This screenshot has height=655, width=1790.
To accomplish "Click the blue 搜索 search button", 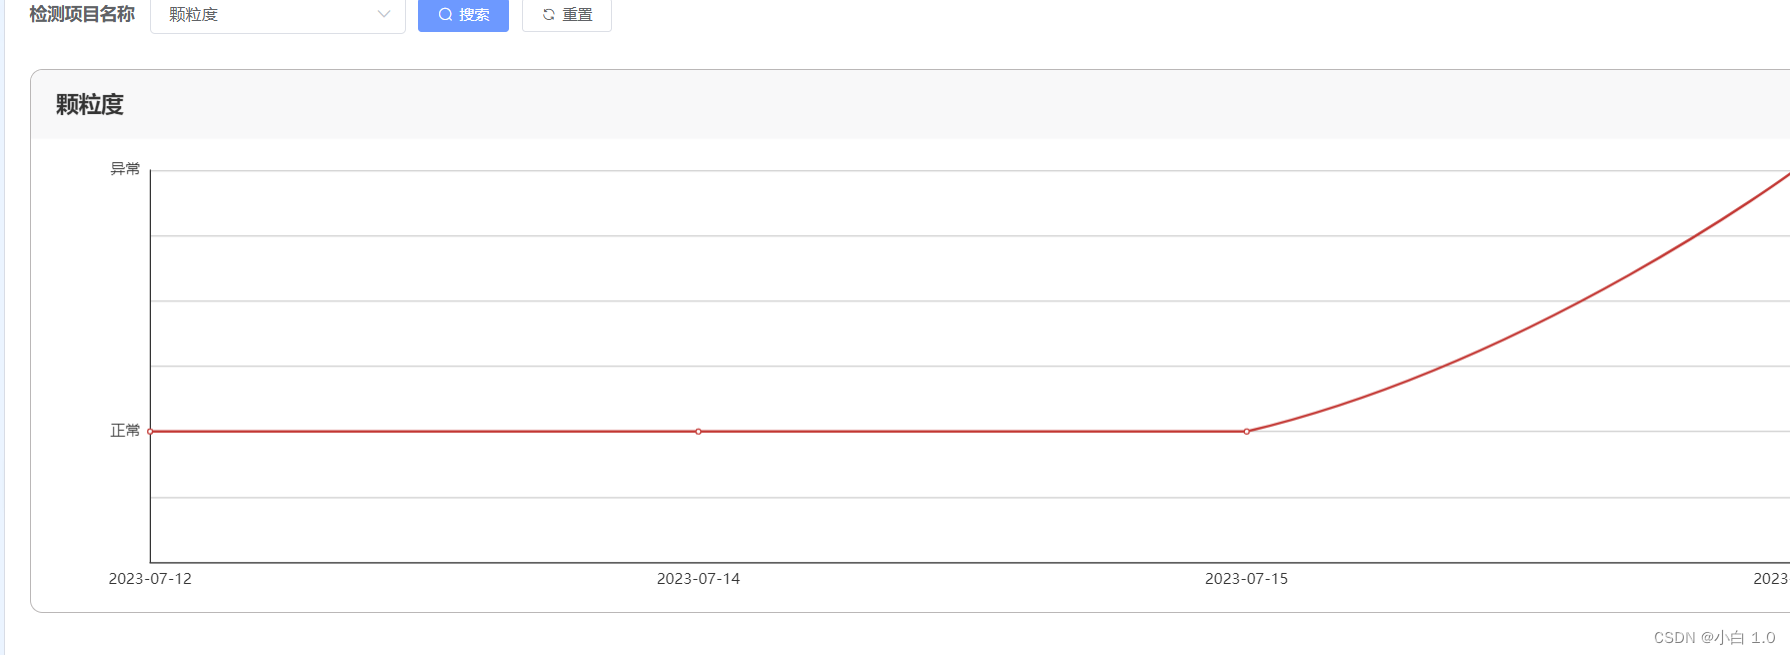I will click(463, 15).
